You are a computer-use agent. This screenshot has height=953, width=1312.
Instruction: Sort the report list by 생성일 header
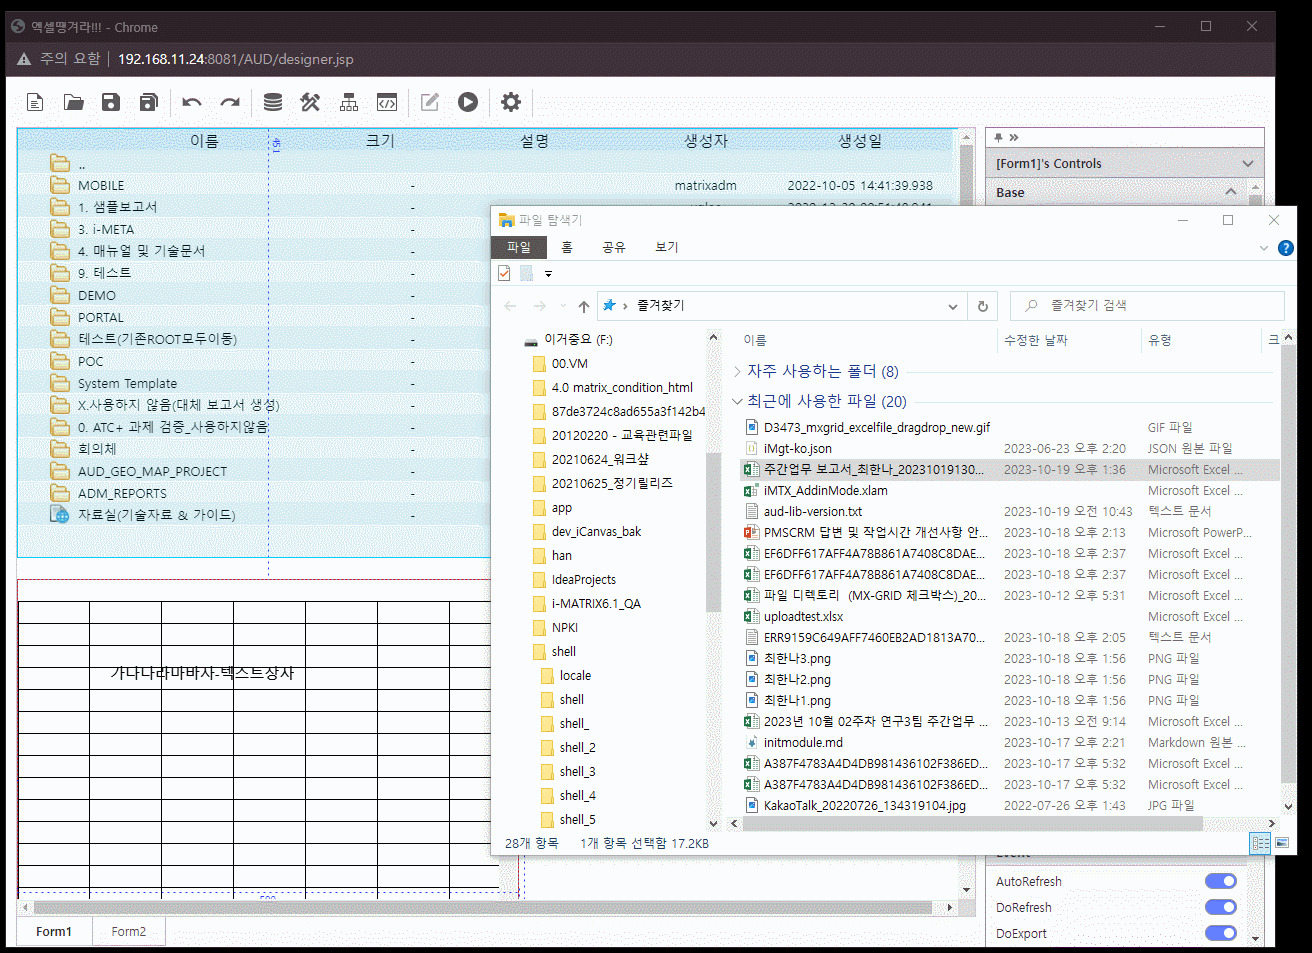860,141
